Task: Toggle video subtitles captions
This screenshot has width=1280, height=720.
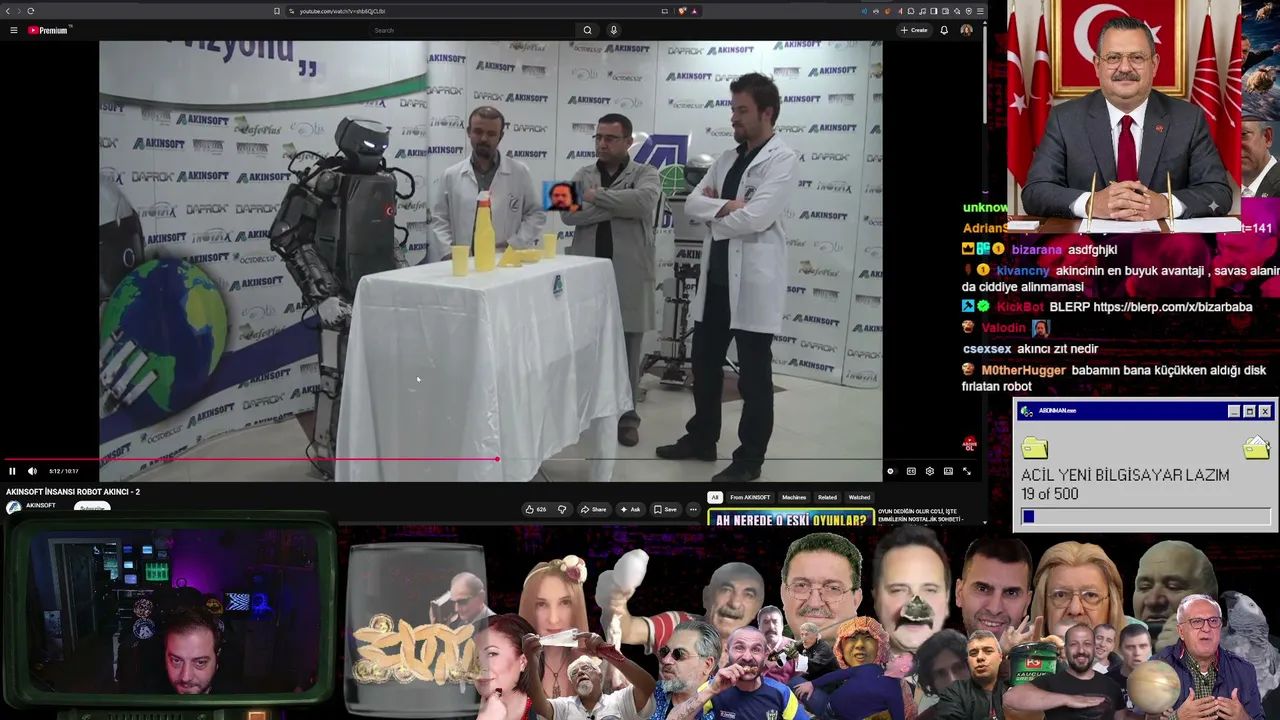Action: click(911, 471)
